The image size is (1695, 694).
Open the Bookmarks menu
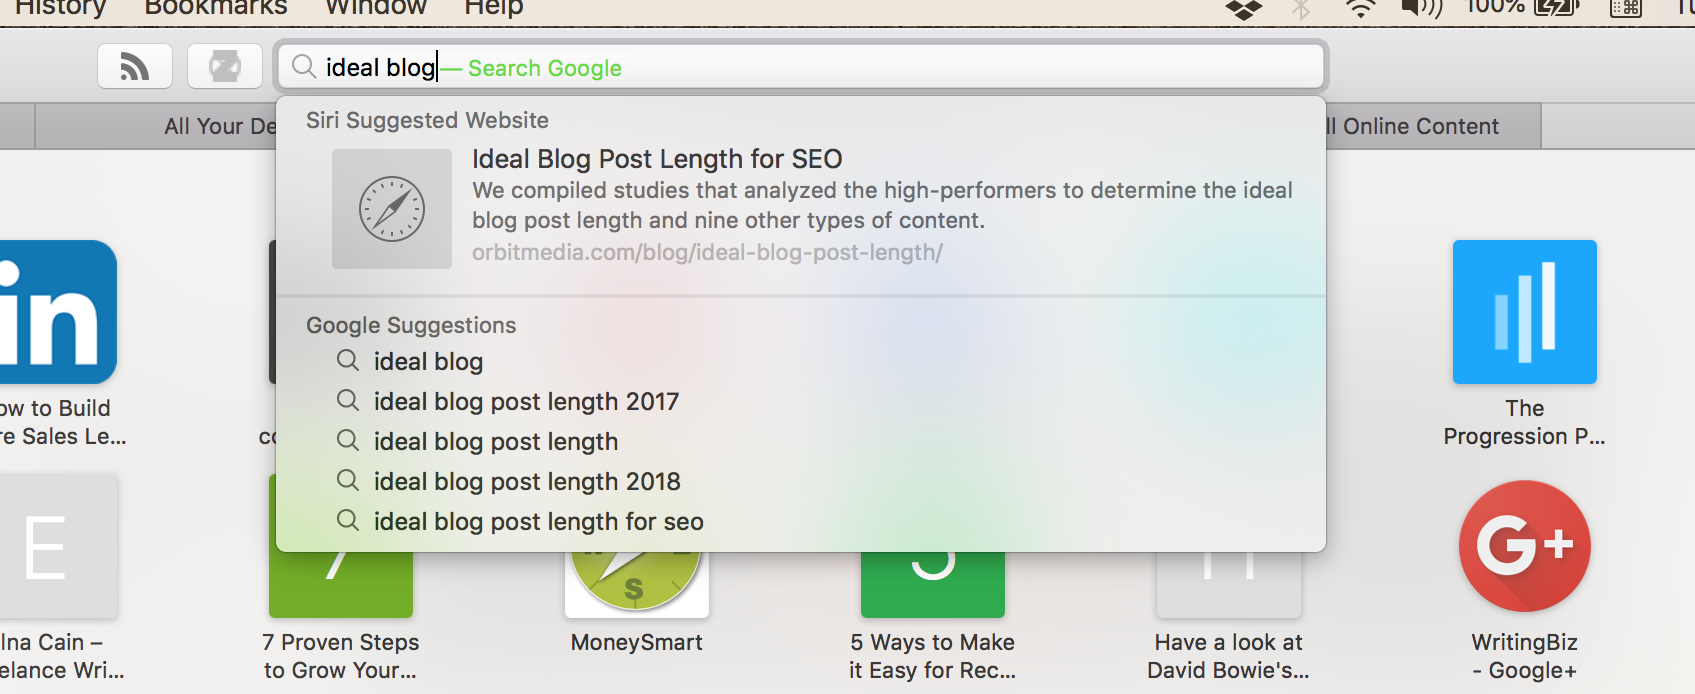[x=216, y=8]
